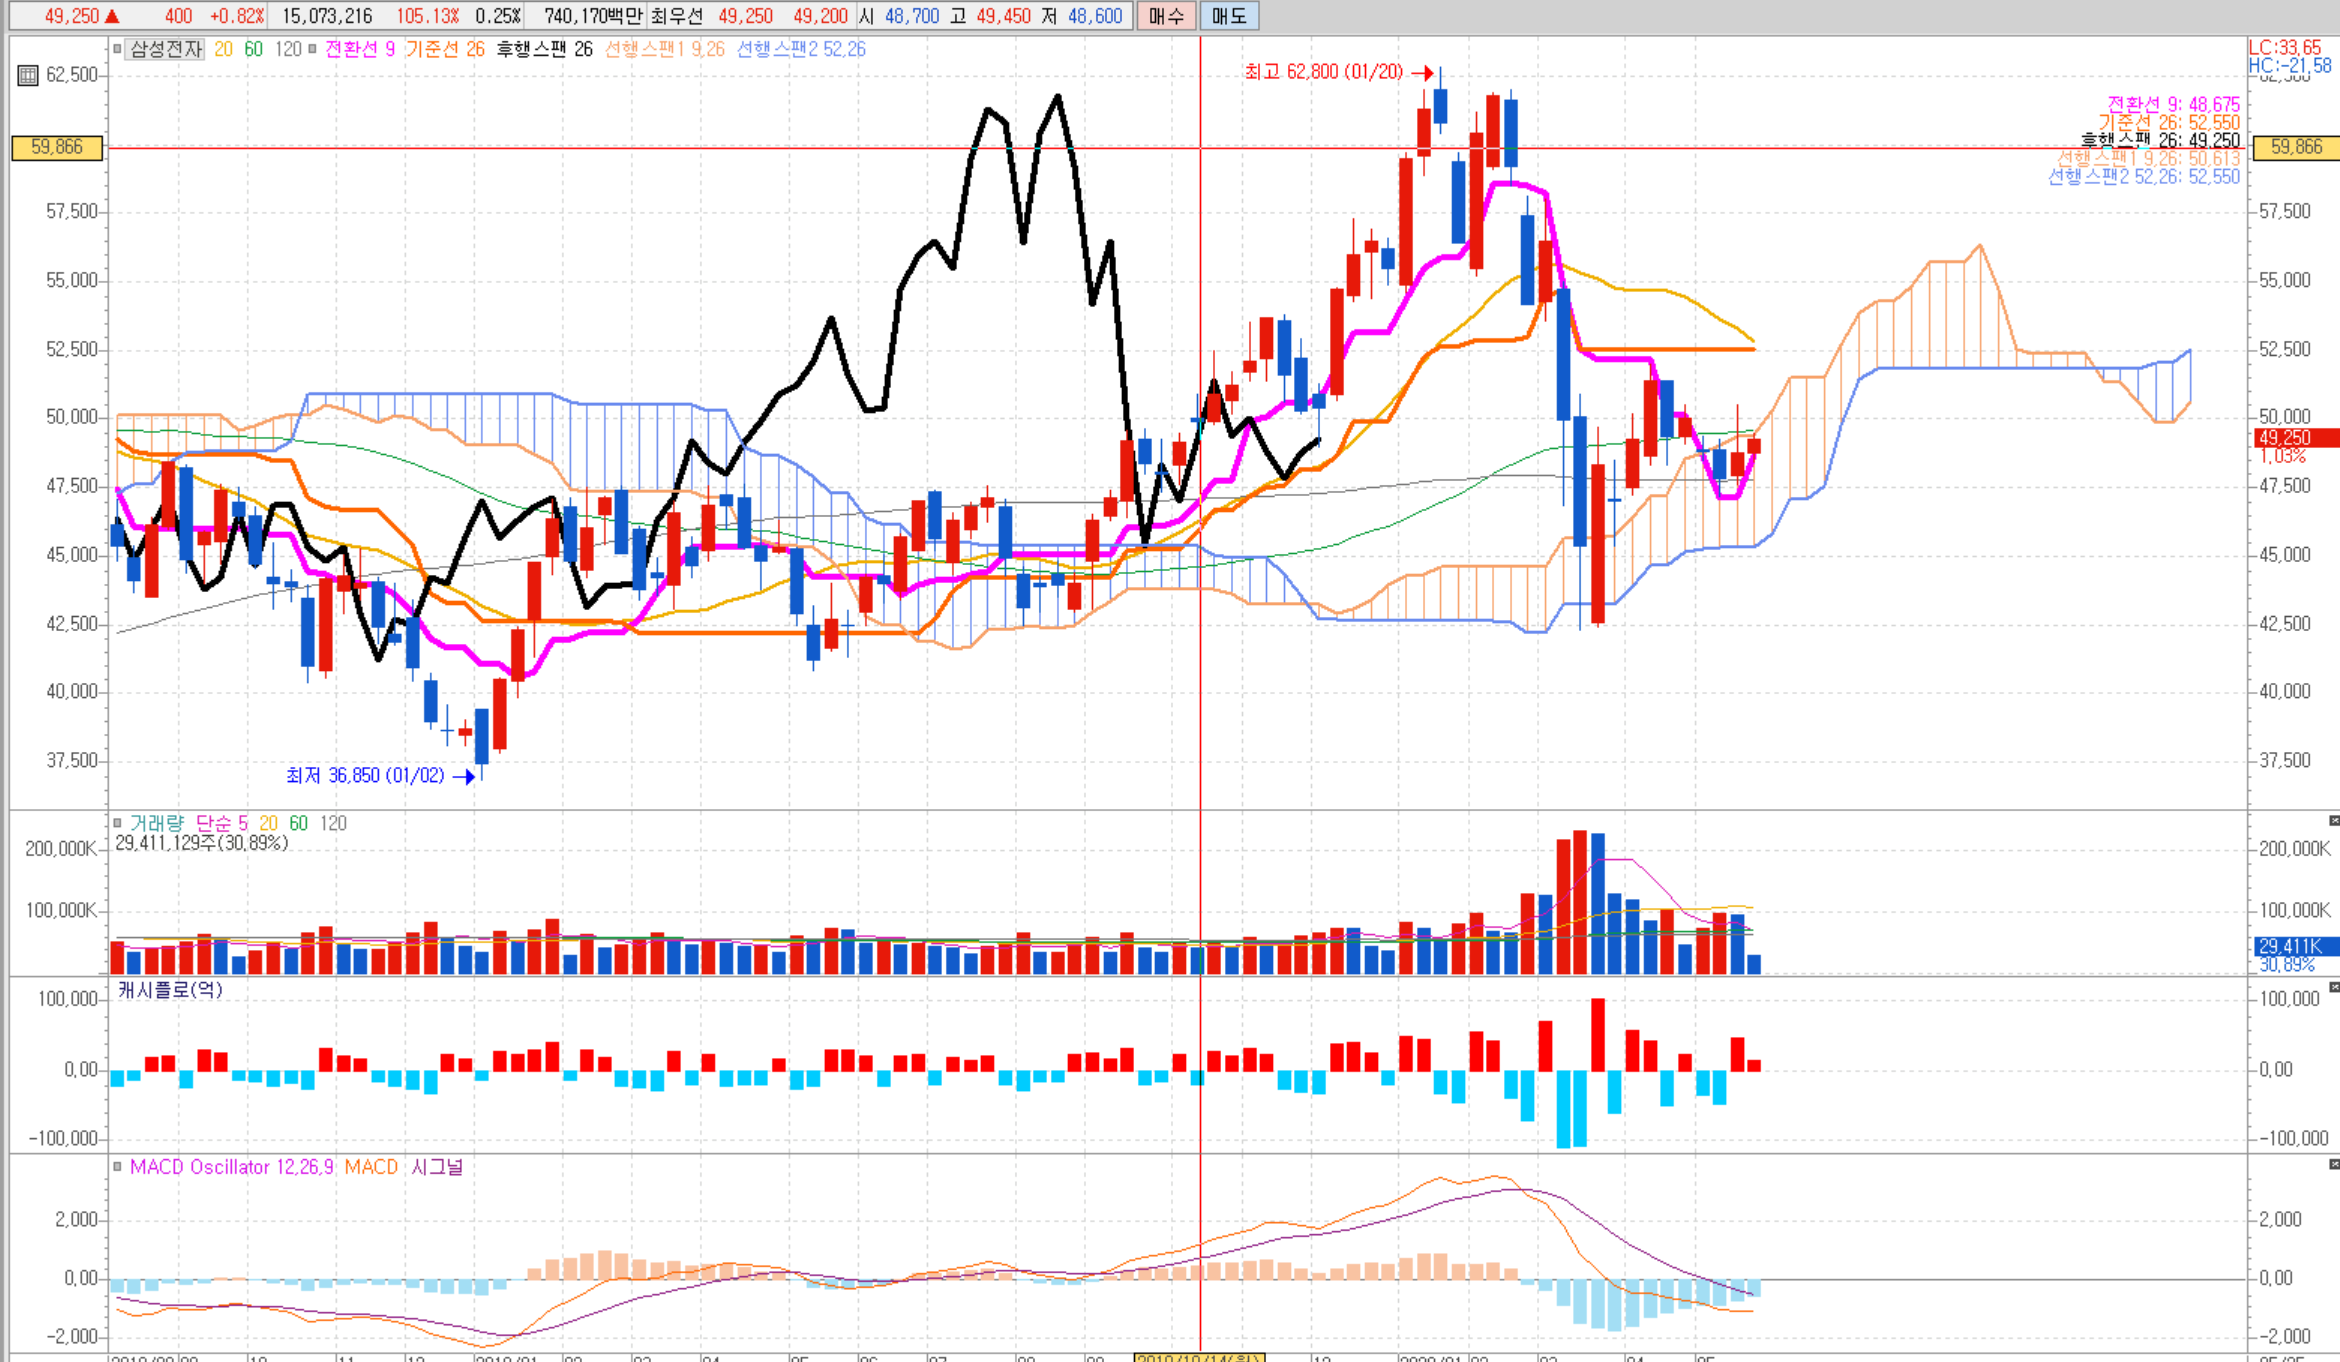Click the 시그널 legend in MACD panel
Image resolution: width=2340 pixels, height=1362 pixels.
pyautogui.click(x=437, y=1167)
